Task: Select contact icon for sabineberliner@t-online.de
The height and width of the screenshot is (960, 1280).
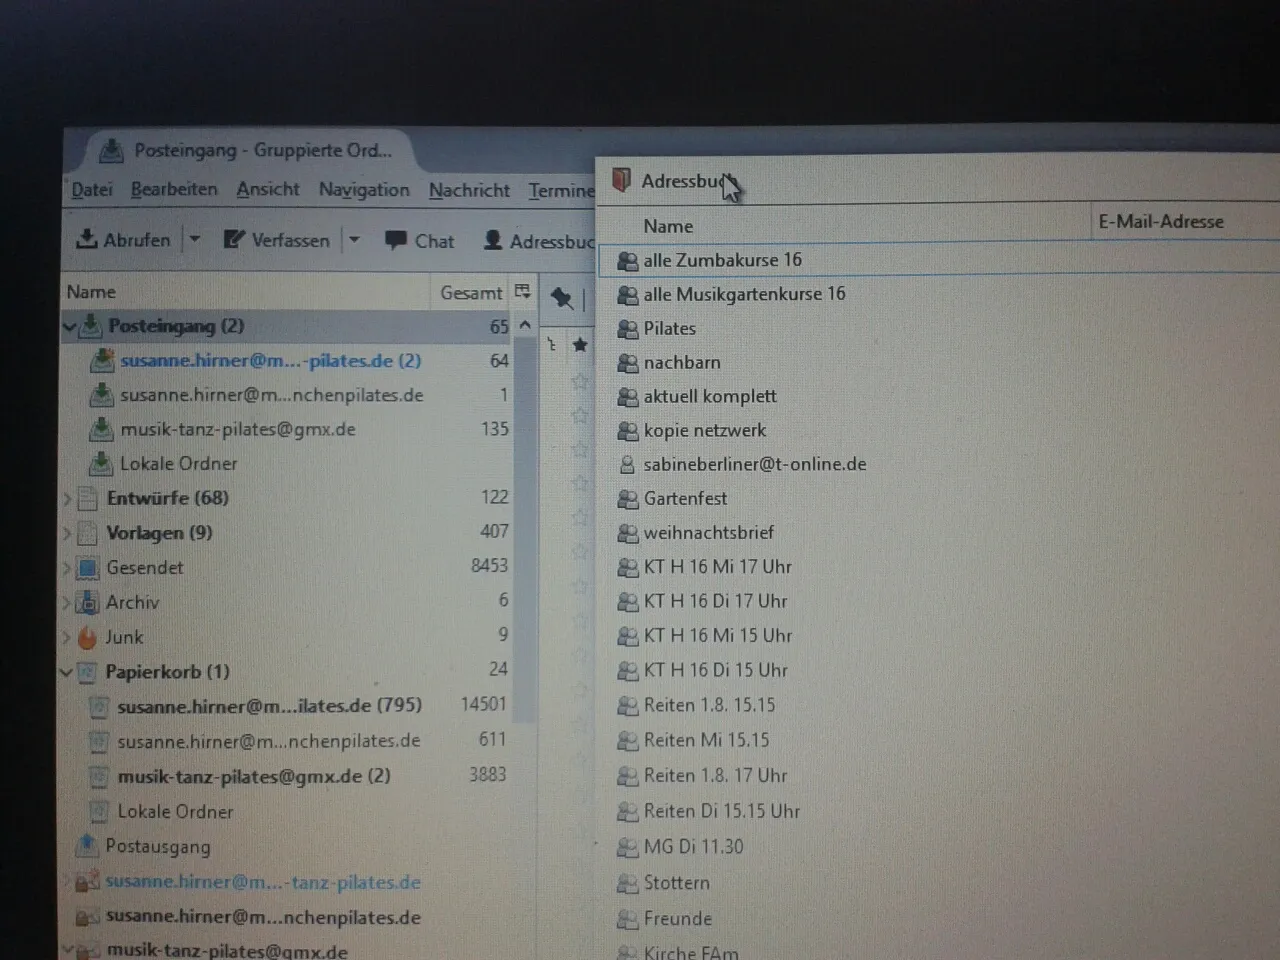Action: tap(627, 465)
